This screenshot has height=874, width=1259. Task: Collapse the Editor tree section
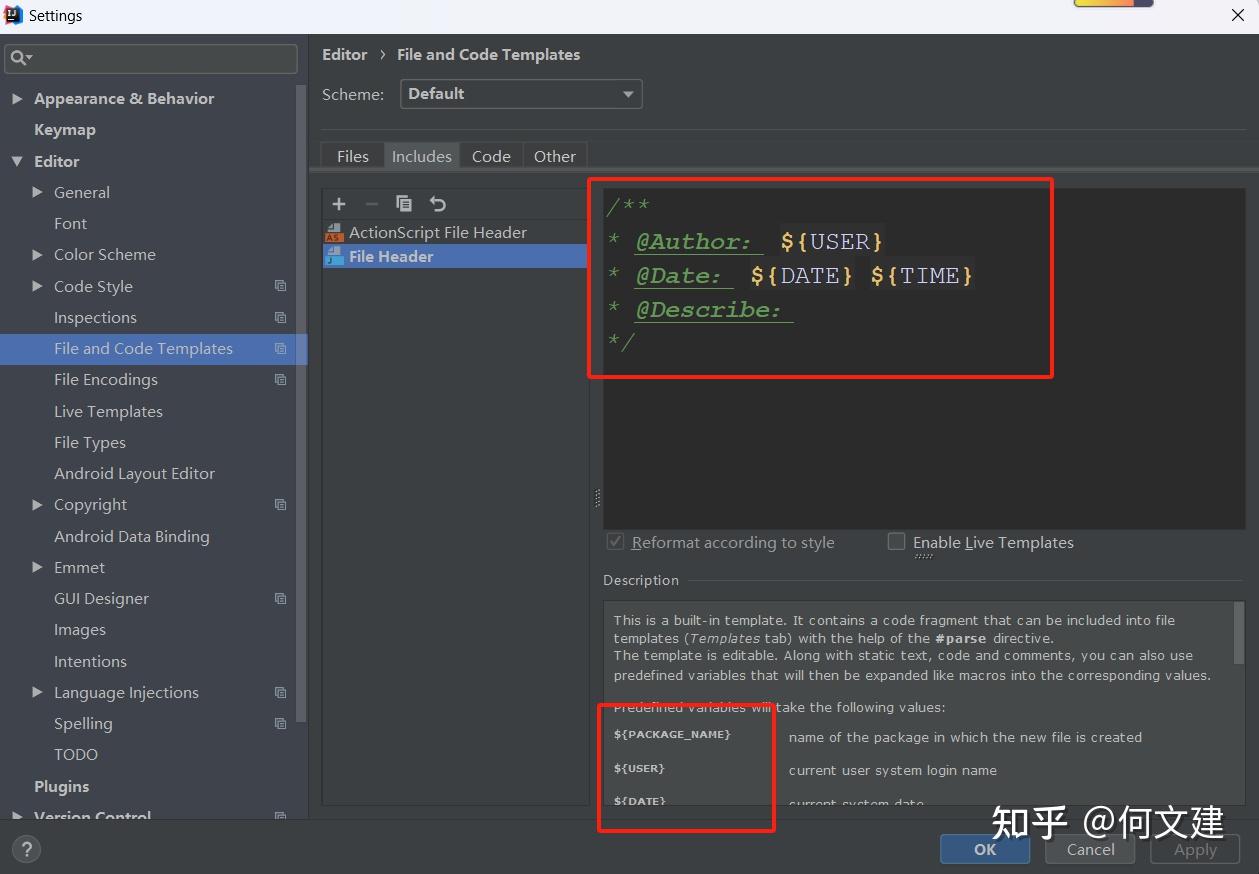click(17, 161)
